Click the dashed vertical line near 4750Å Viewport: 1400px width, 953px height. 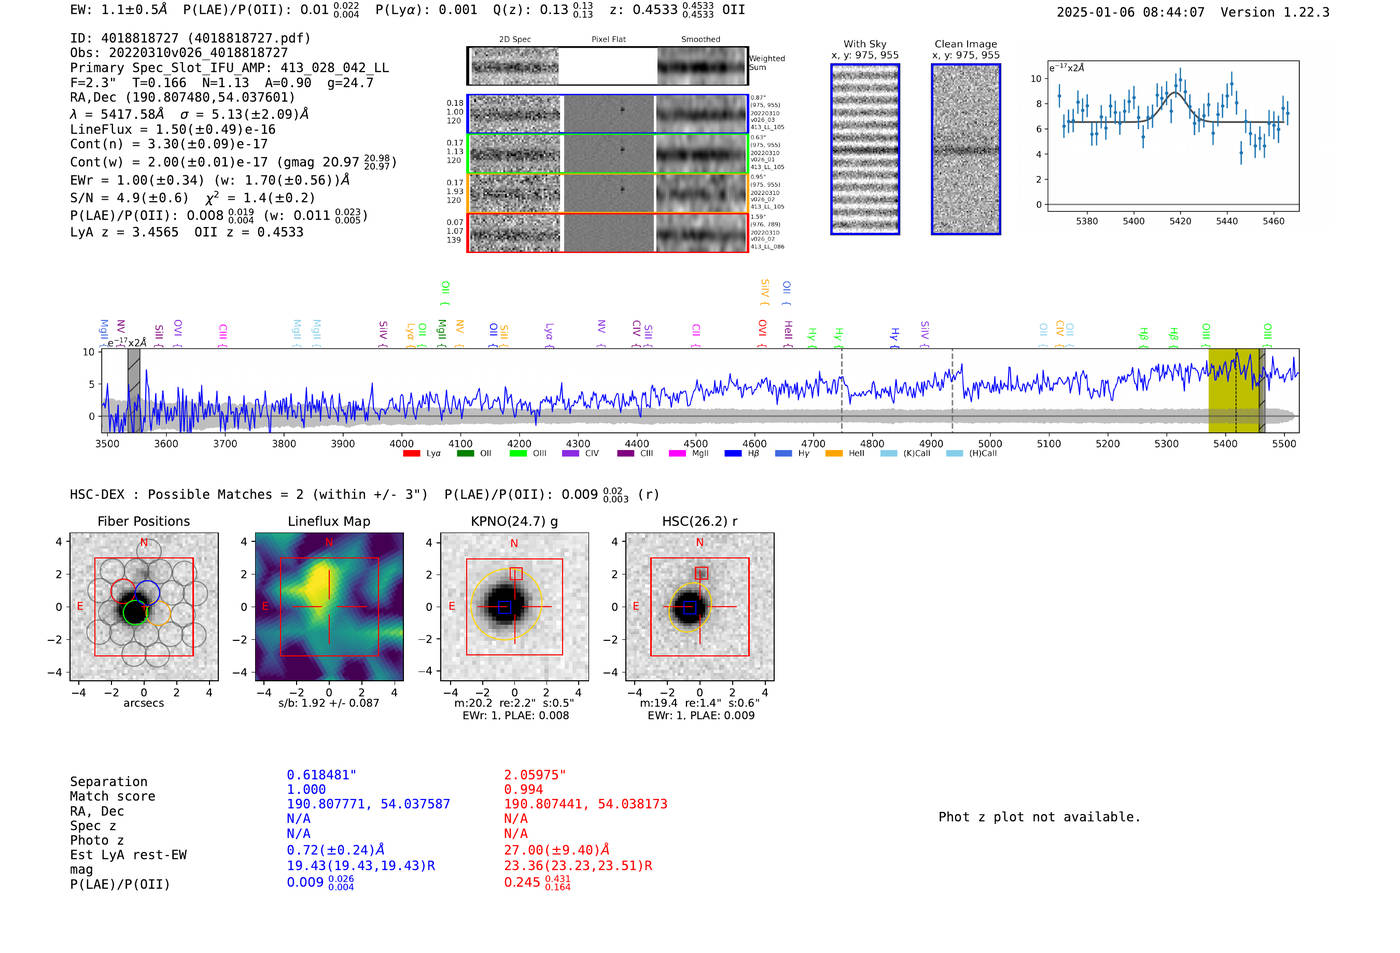[842, 390]
